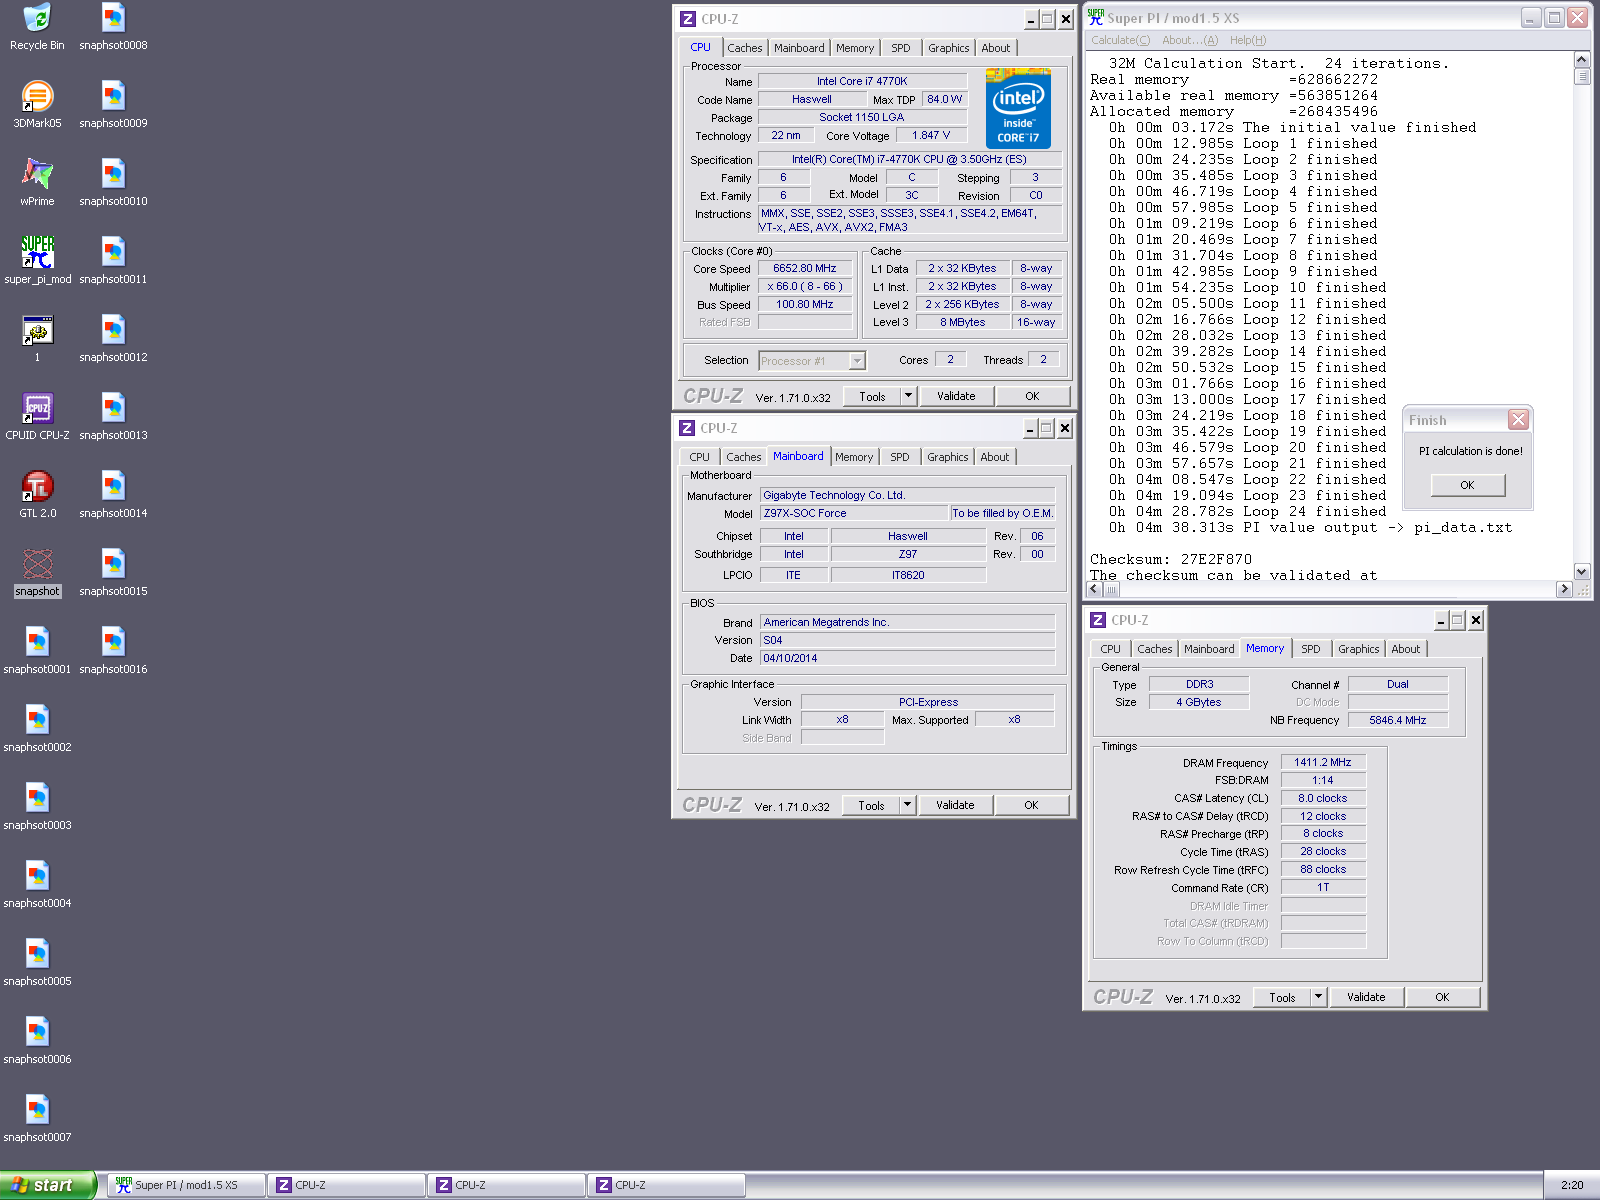Image resolution: width=1600 pixels, height=1200 pixels.
Task: Select the snapshot desktop icon
Action: point(37,572)
